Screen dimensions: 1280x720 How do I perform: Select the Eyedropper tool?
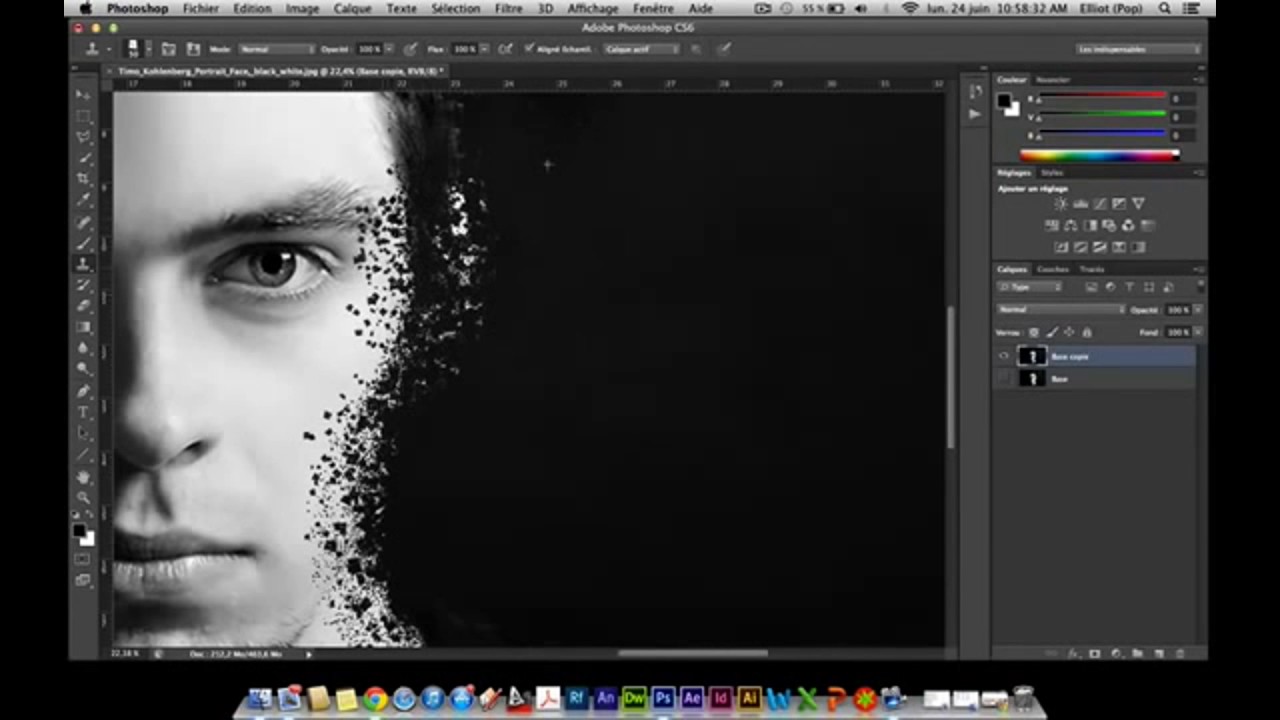tap(84, 200)
